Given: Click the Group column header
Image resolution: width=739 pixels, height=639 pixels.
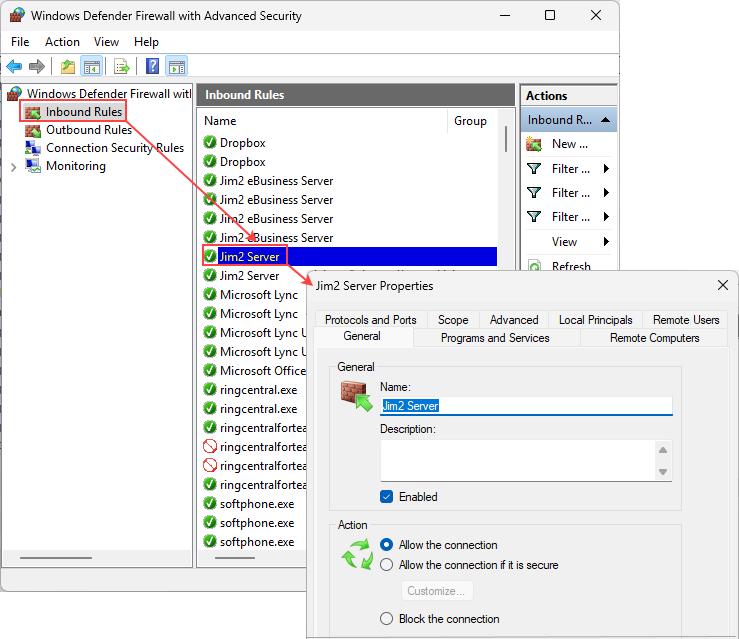Looking at the screenshot, I should point(470,121).
